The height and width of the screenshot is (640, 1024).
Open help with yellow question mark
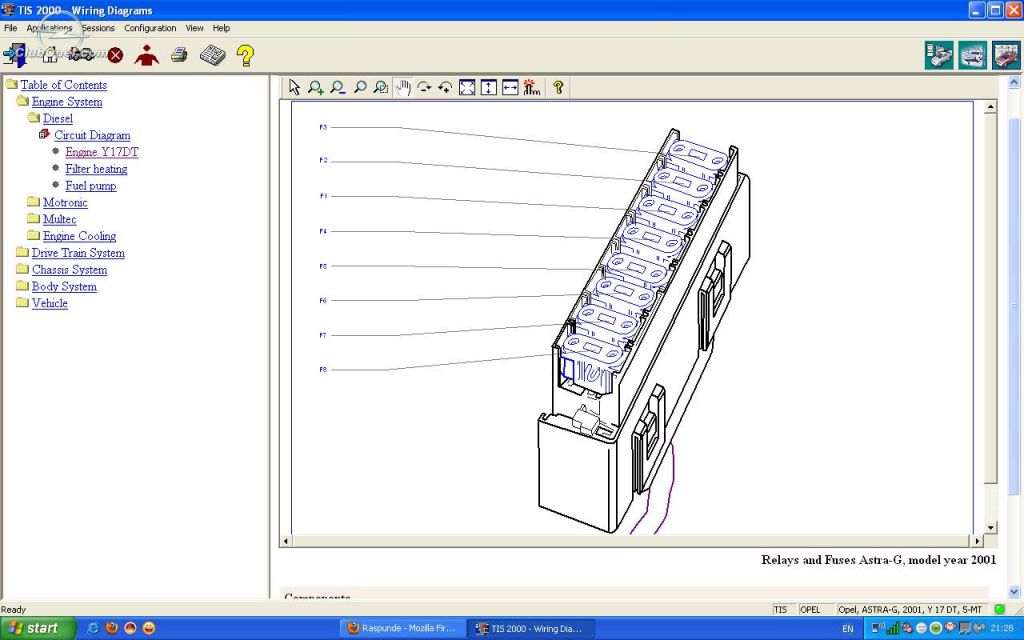point(245,56)
